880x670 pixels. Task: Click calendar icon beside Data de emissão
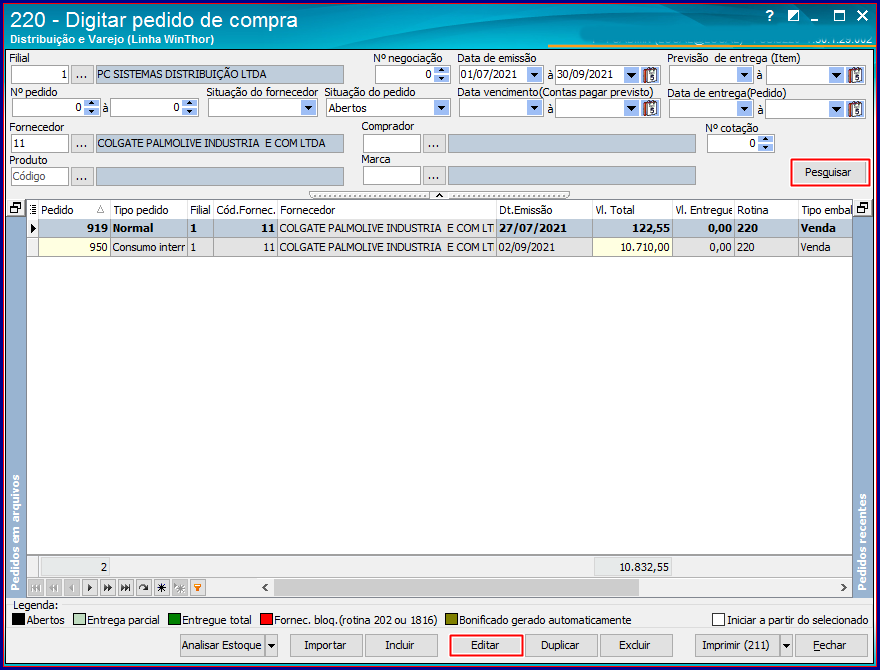pyautogui.click(x=650, y=75)
